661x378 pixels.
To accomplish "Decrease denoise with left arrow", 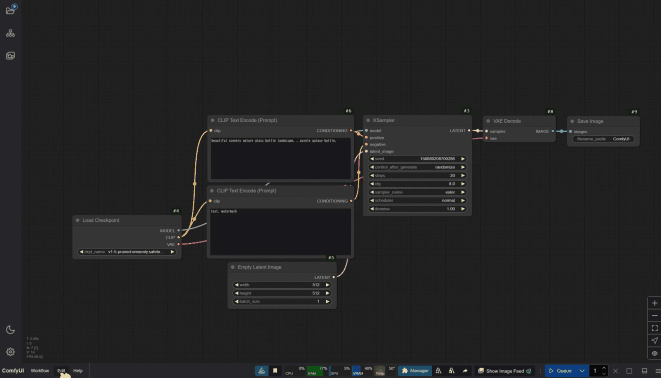I will (x=372, y=209).
